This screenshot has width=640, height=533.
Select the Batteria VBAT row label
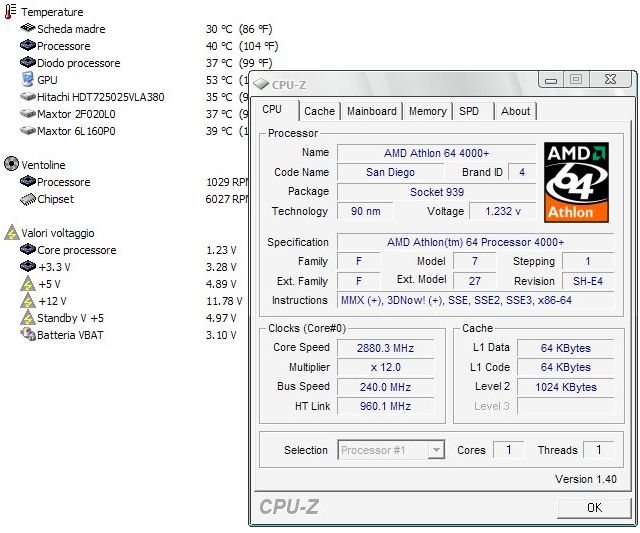tap(70, 335)
